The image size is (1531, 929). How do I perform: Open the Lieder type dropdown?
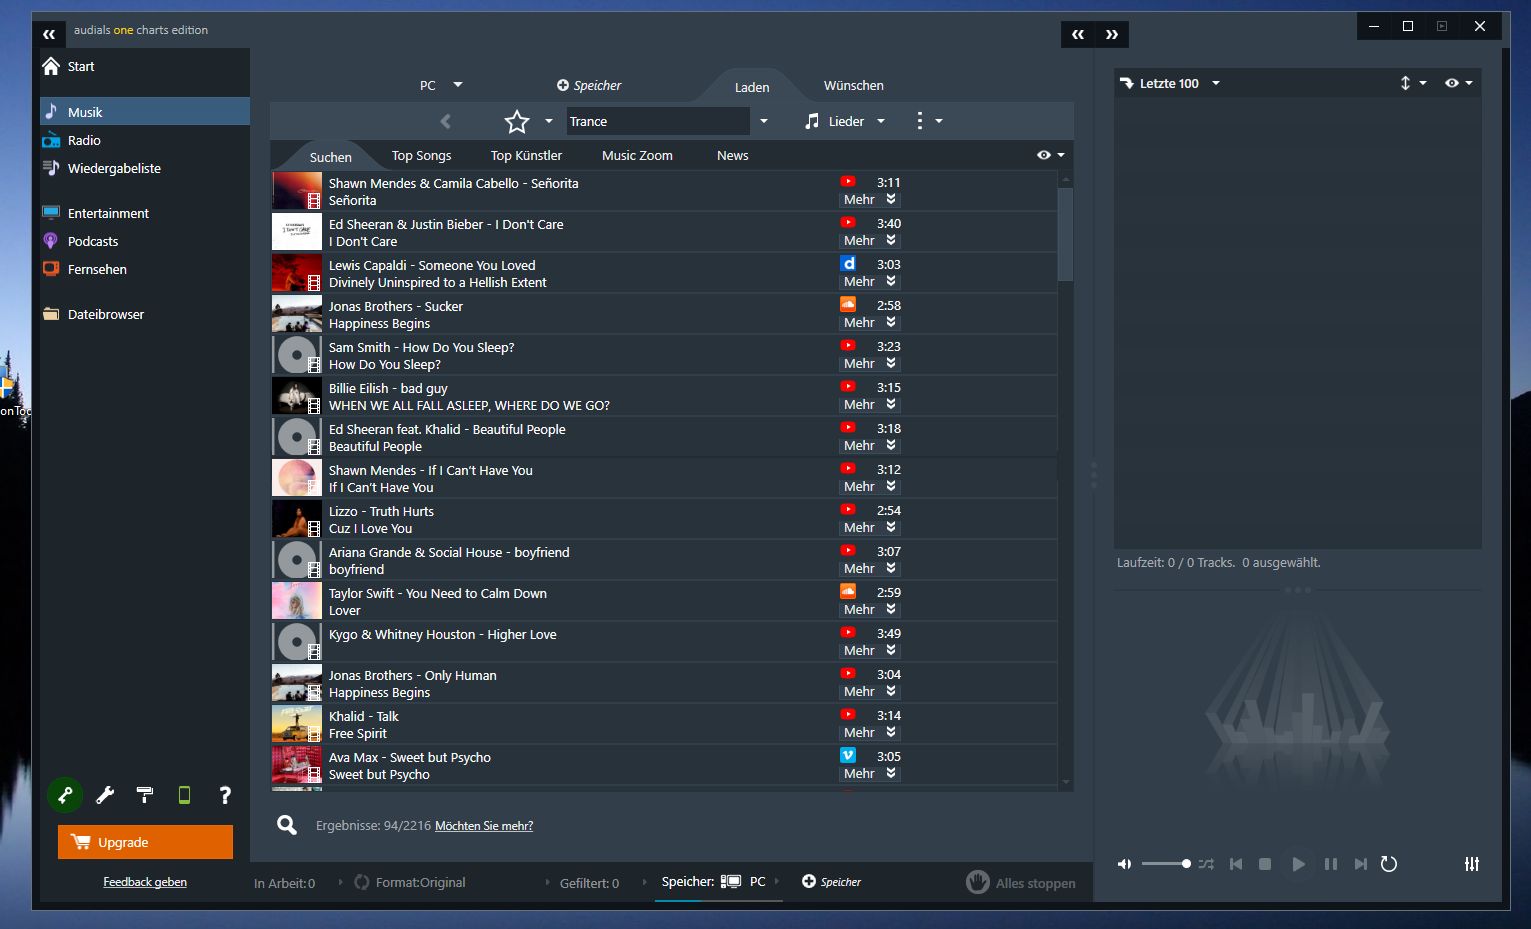tap(845, 122)
